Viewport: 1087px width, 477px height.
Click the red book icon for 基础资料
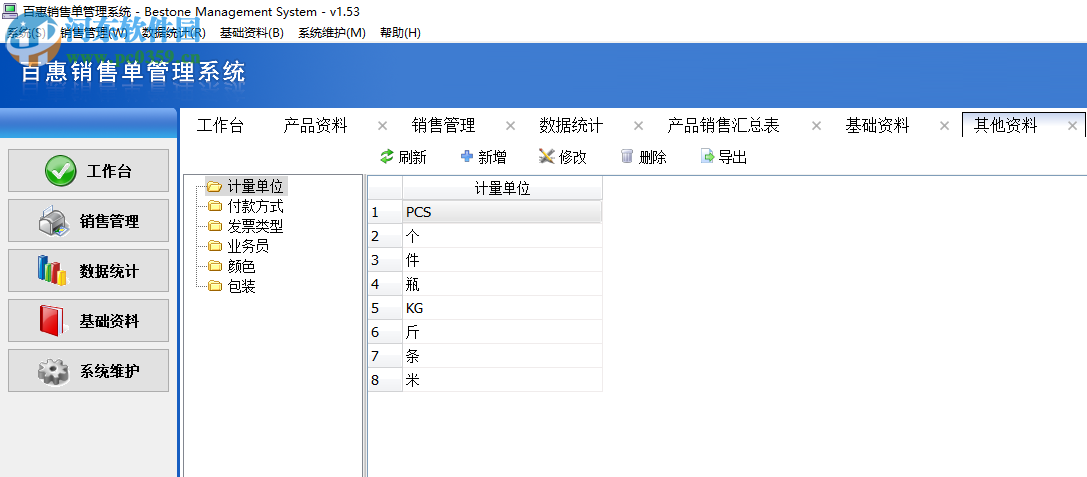52,321
